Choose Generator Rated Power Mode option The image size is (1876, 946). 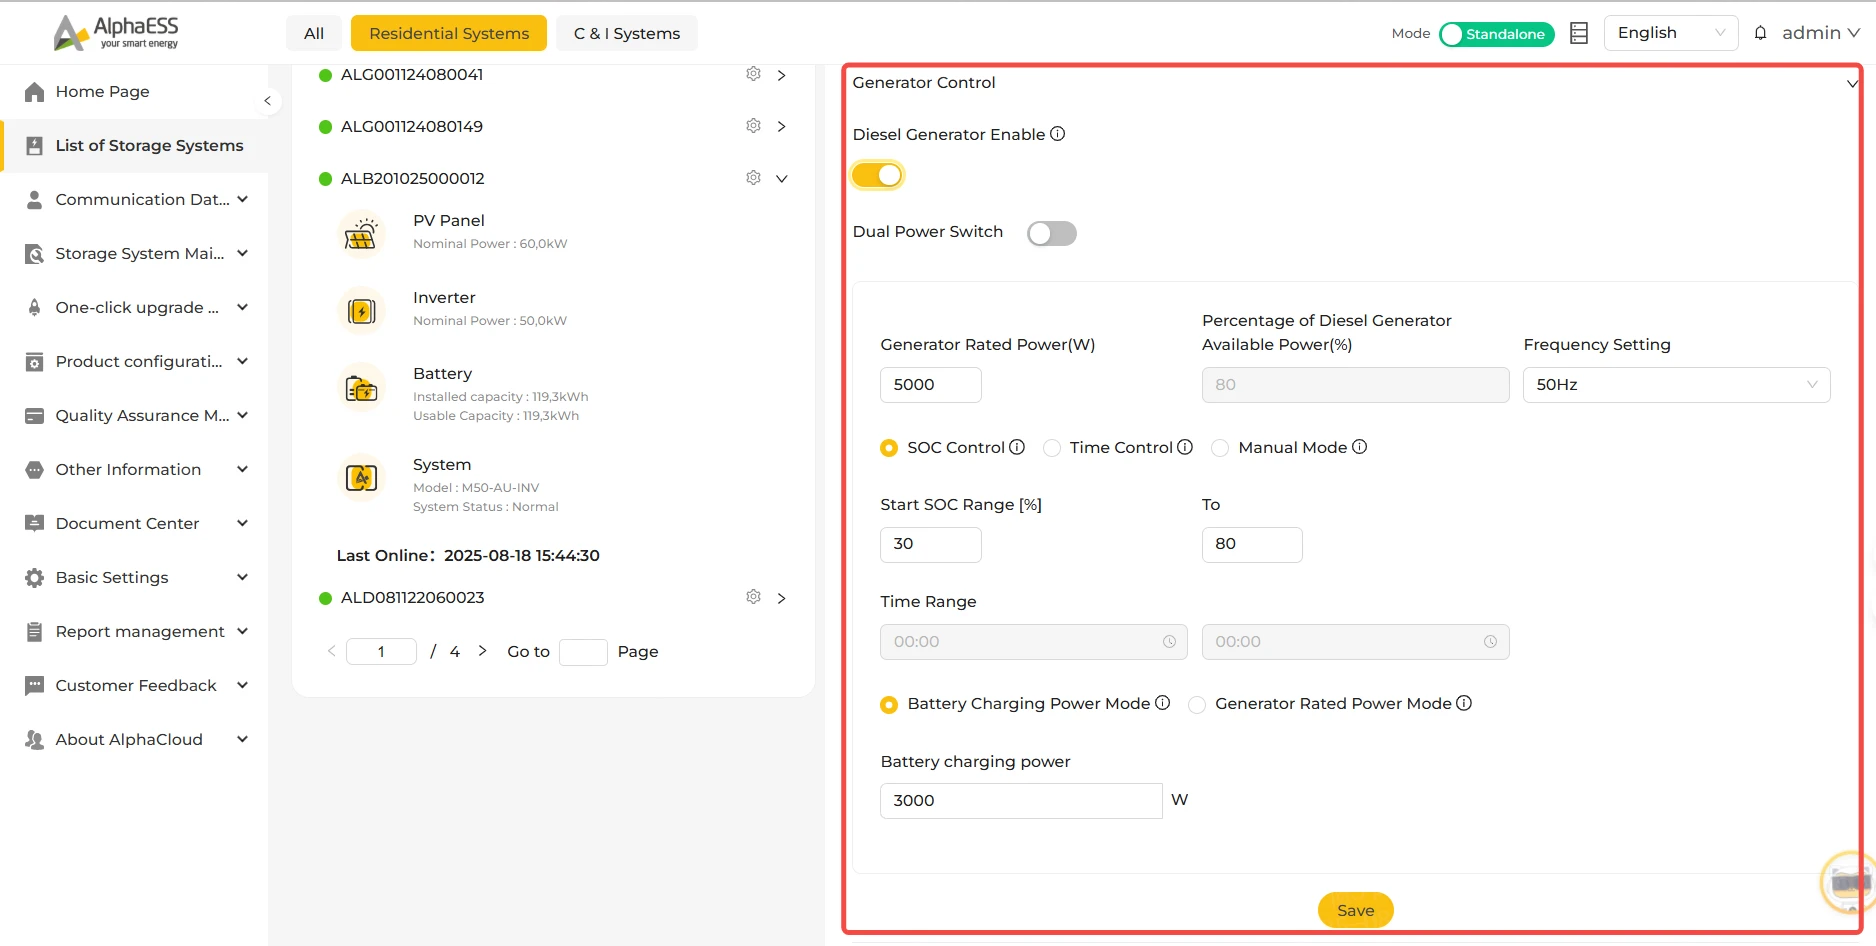coord(1197,705)
